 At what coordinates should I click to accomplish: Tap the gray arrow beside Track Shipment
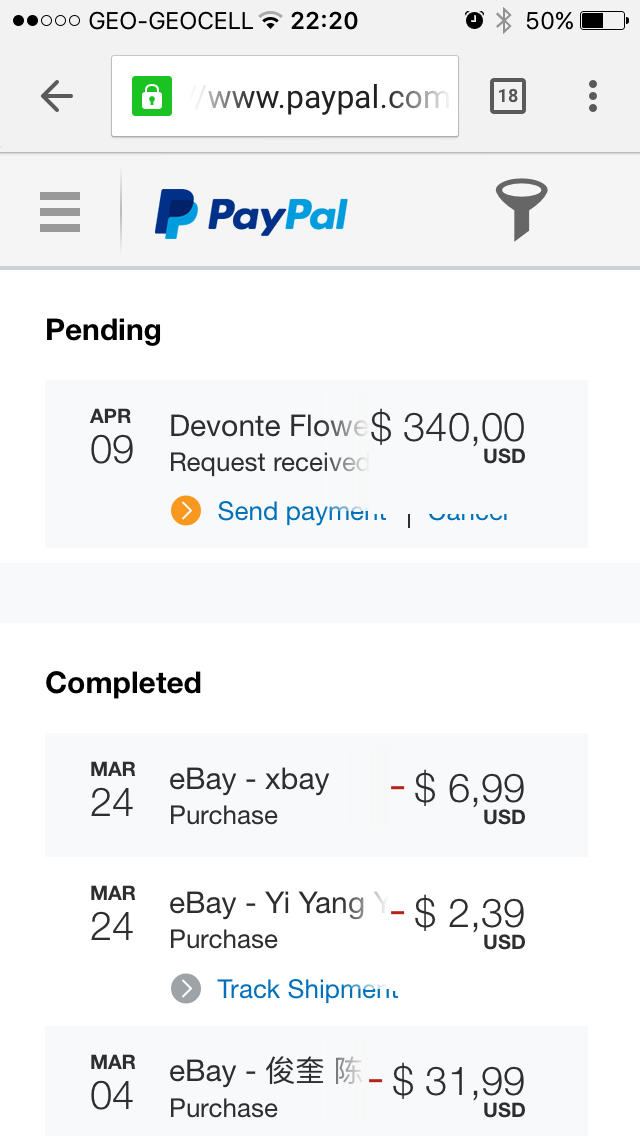[x=186, y=989]
